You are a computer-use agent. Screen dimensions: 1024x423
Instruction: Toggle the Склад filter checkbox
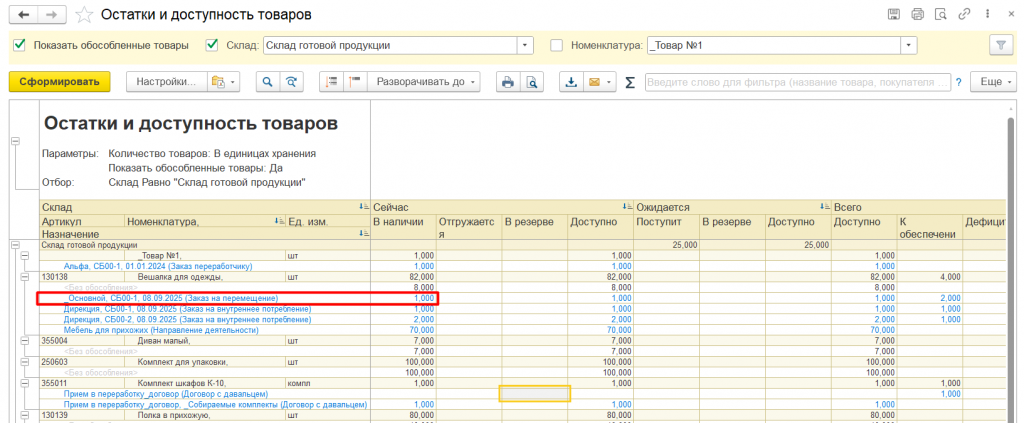coord(212,45)
